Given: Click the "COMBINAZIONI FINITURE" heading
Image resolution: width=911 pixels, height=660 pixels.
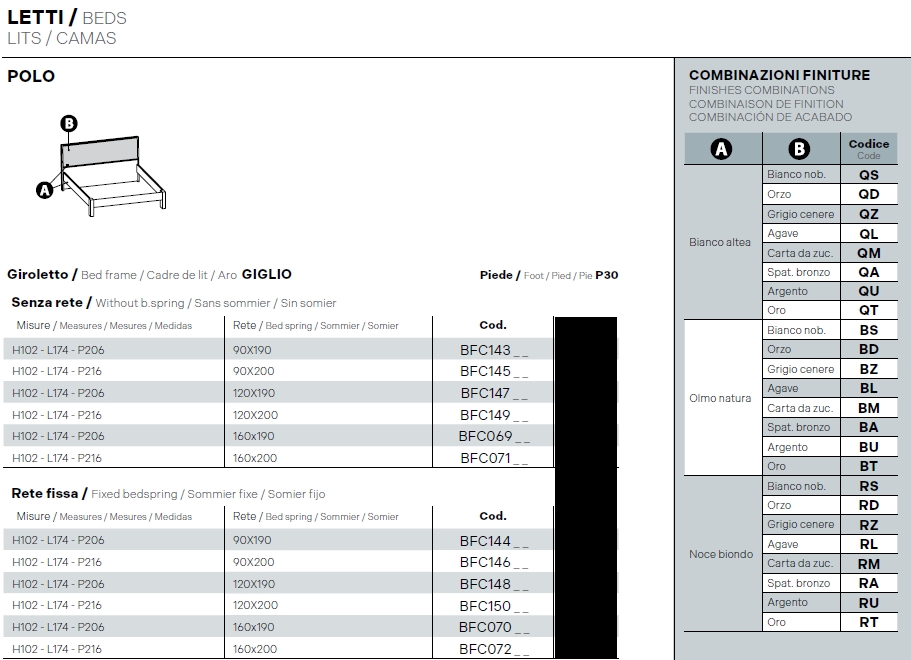Looking at the screenshot, I should (779, 75).
